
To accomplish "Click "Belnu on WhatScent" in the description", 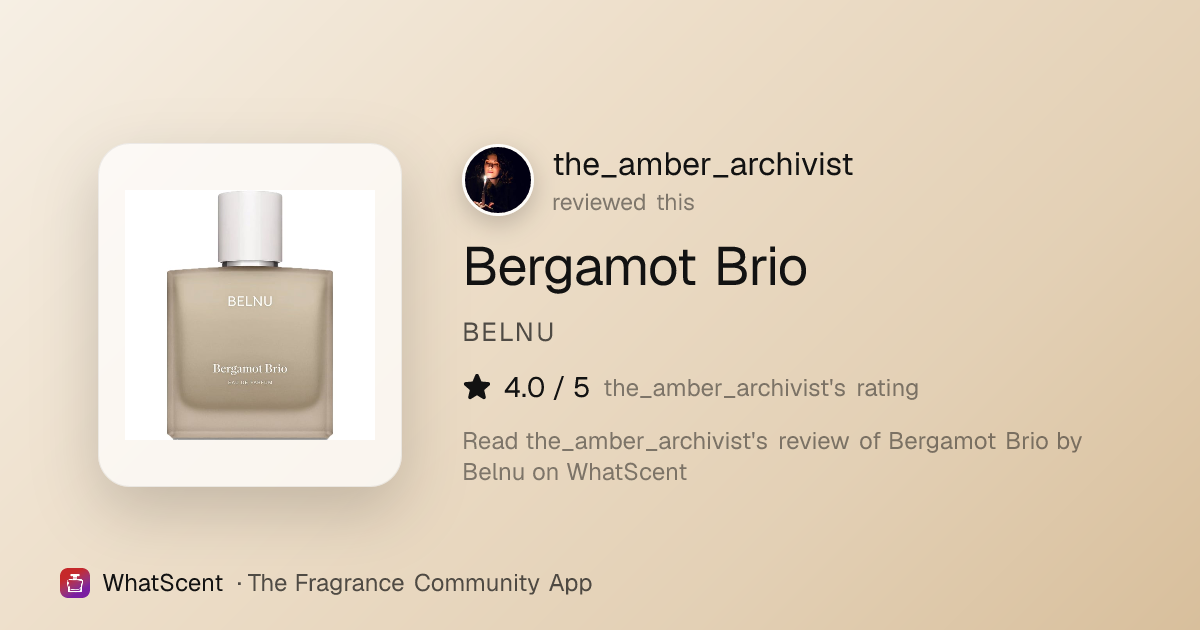I will (x=575, y=472).
